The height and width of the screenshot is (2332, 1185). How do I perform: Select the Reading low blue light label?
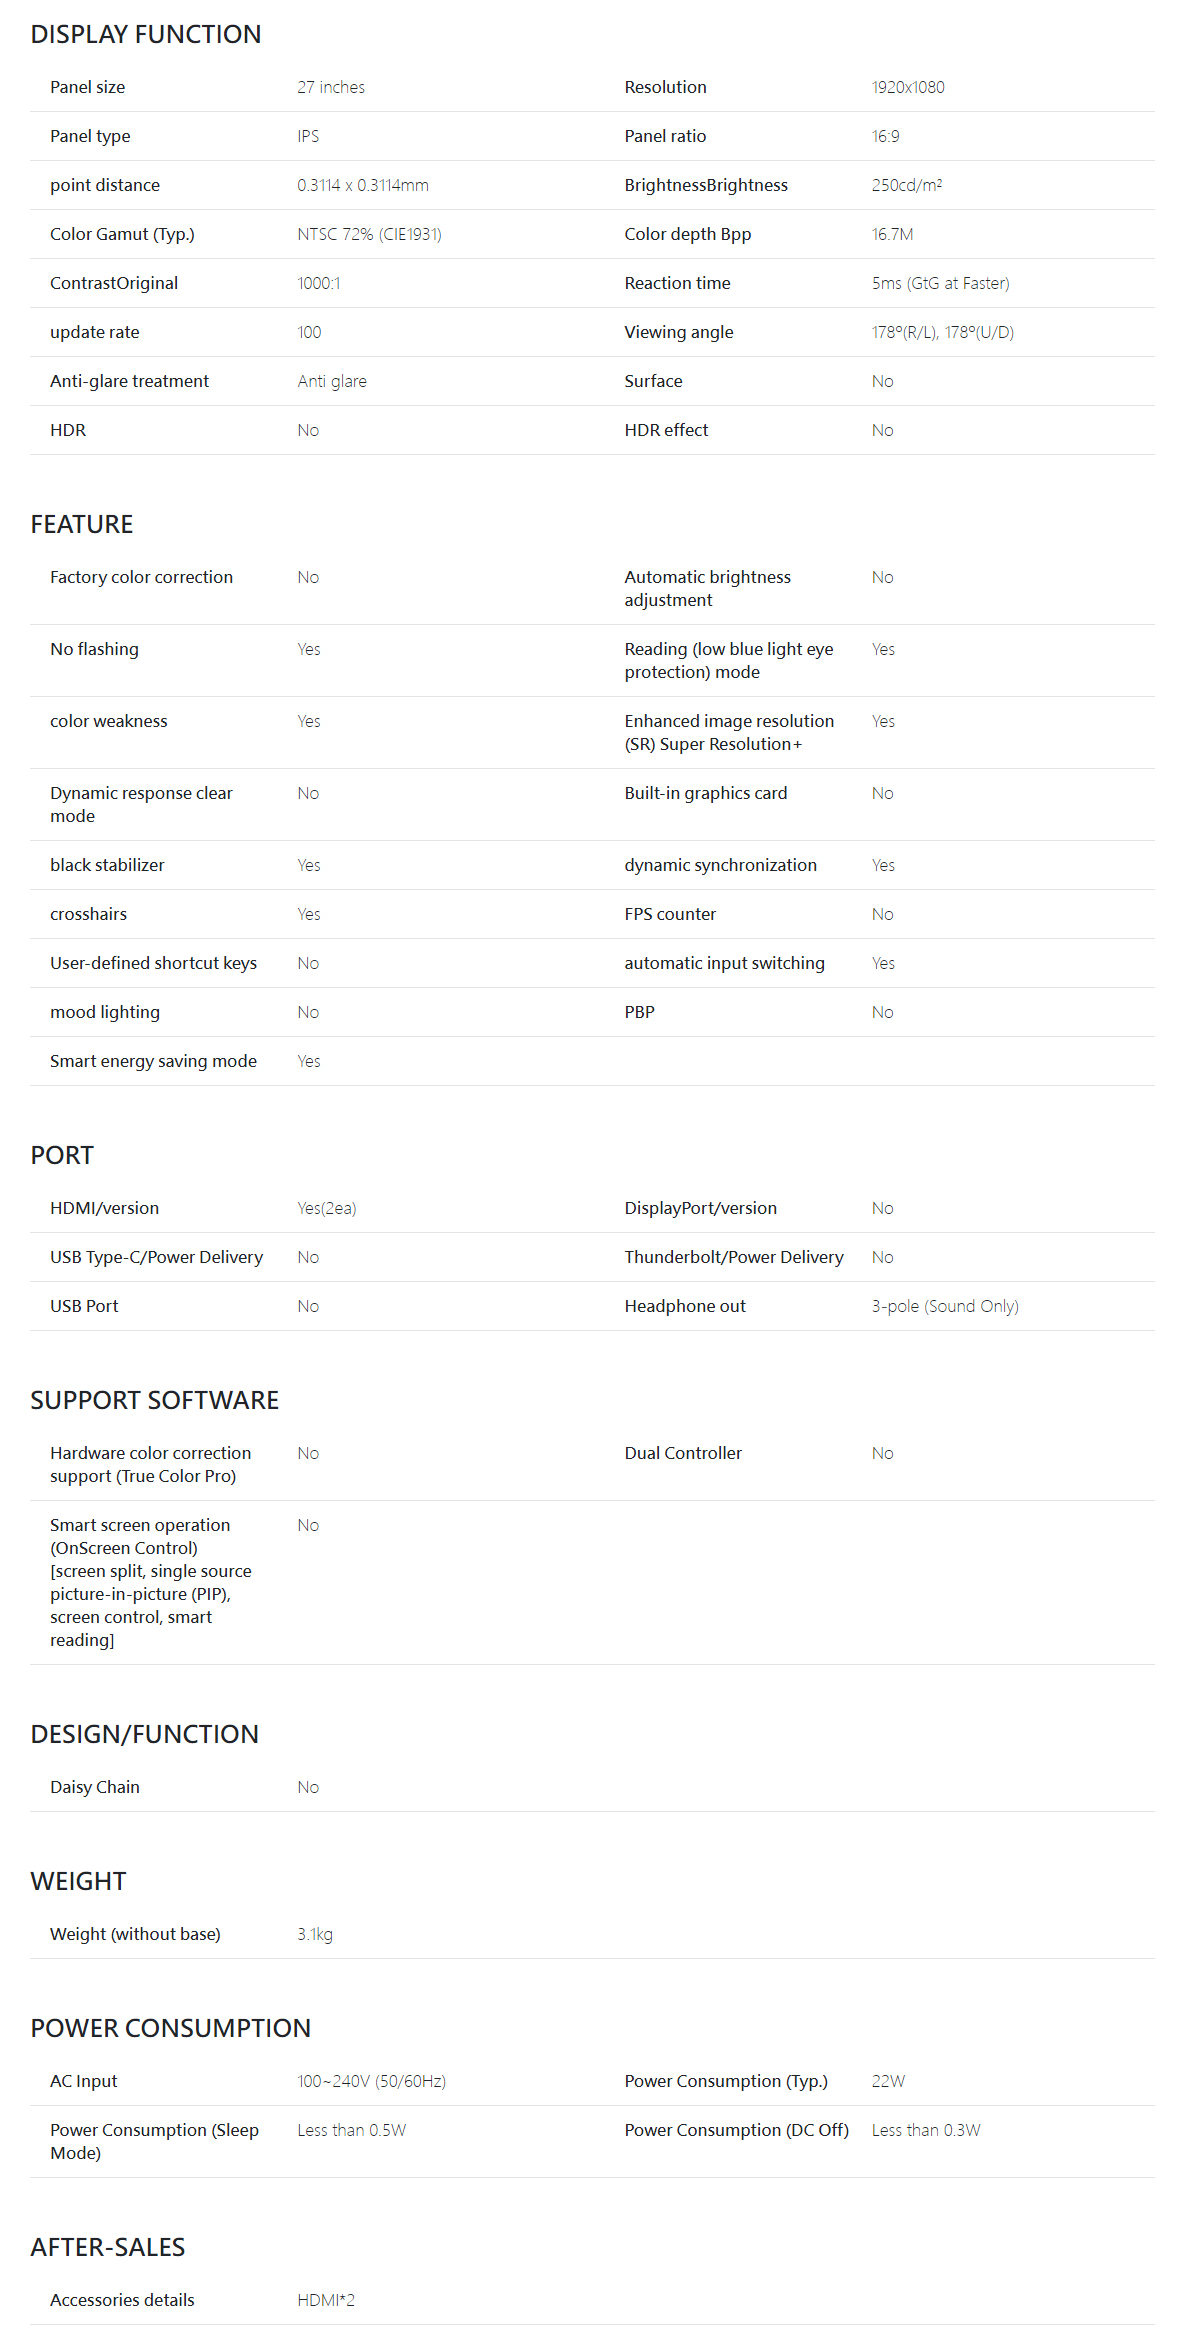pyautogui.click(x=729, y=660)
